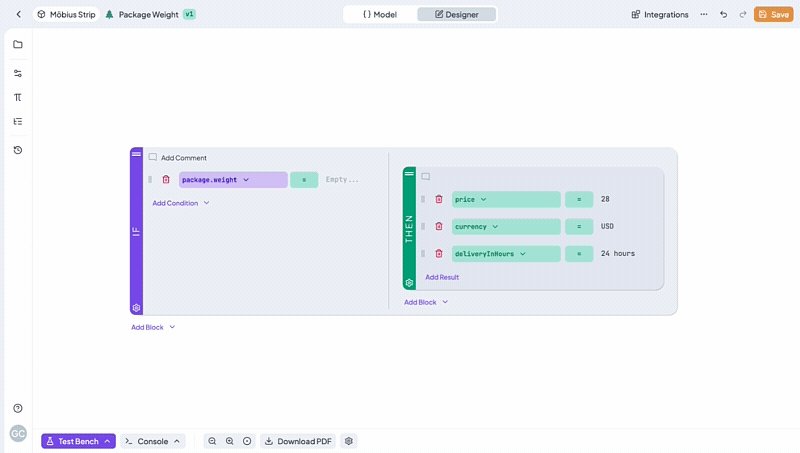800x453 pixels.
Task: Expand the package.weight field dropdown
Action: [246, 180]
